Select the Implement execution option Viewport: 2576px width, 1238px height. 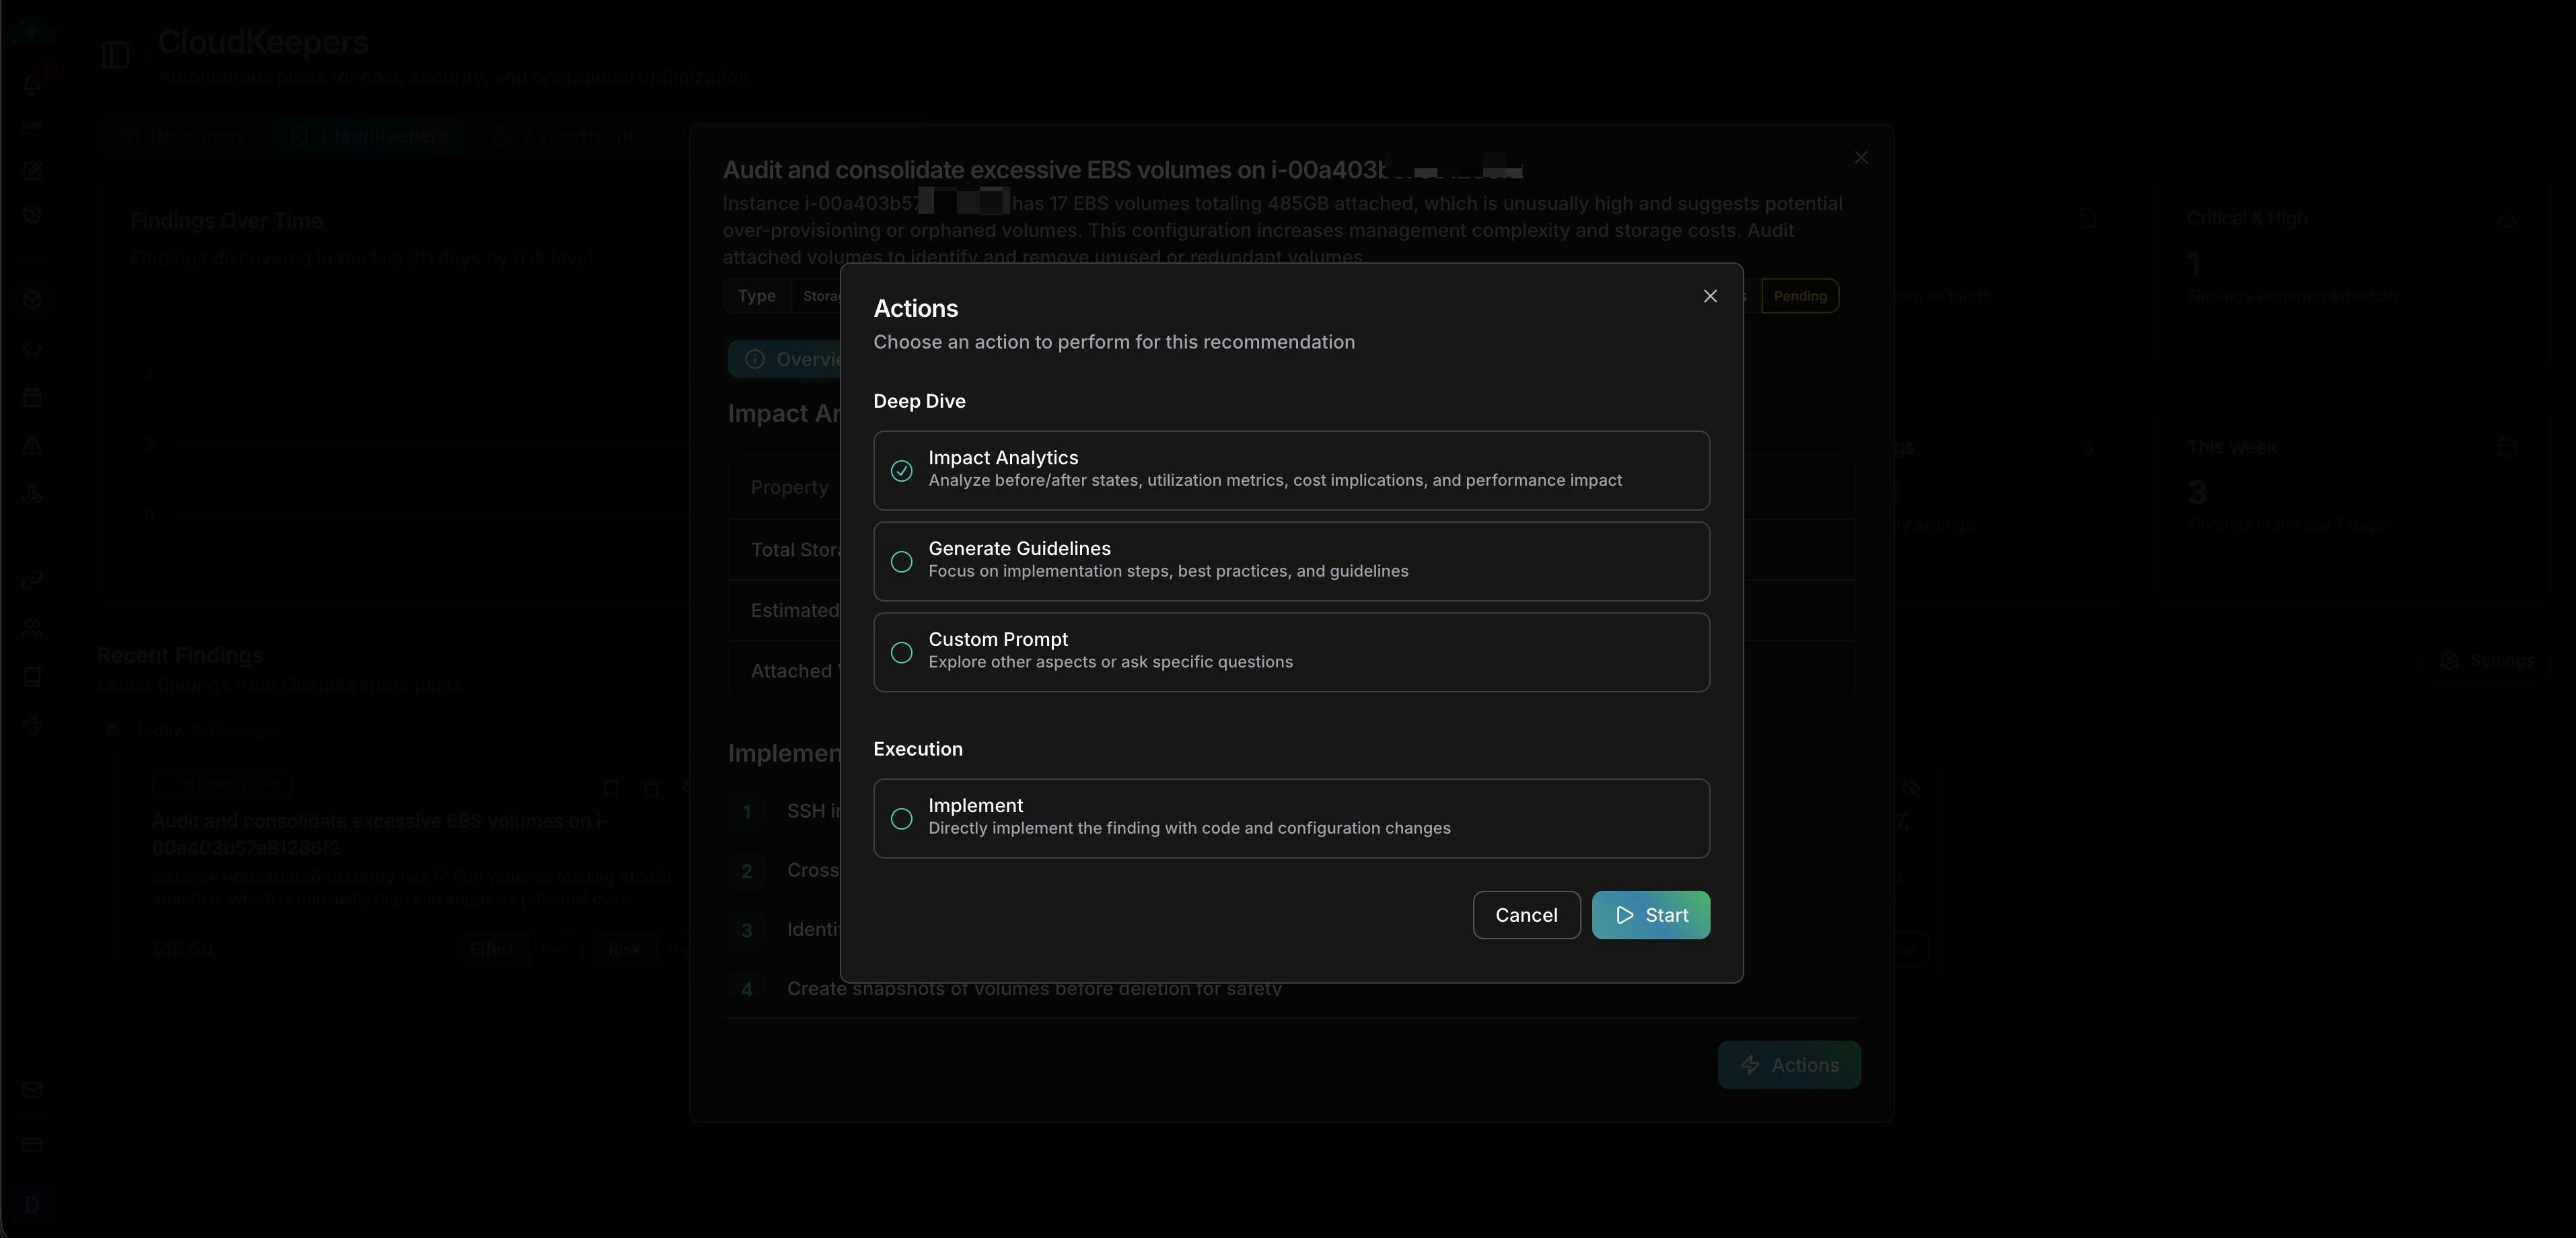(1291, 818)
